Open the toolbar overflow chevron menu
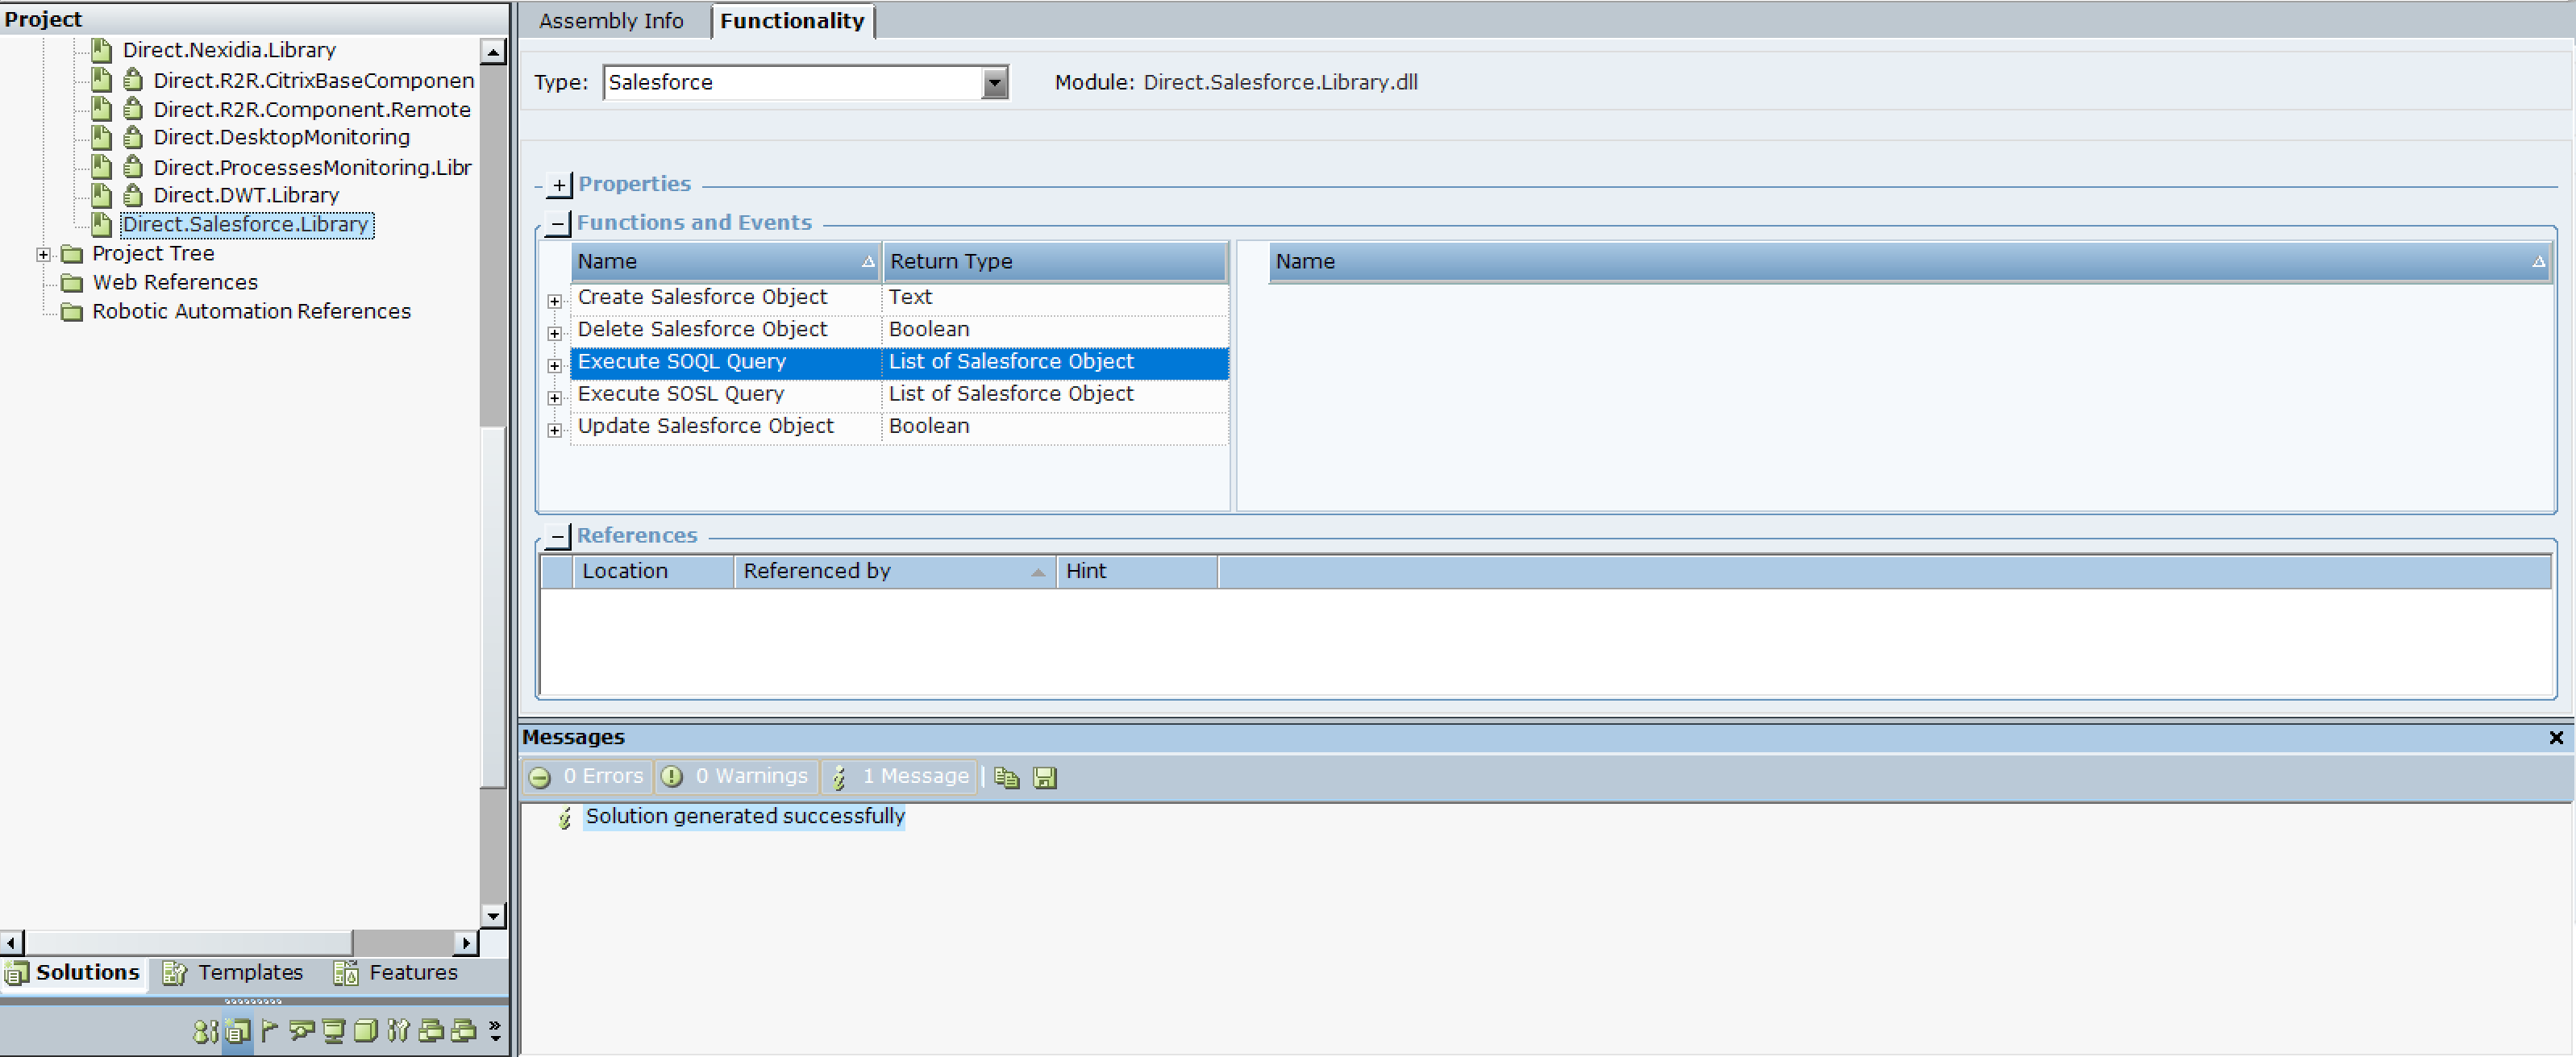 pyautogui.click(x=495, y=1030)
